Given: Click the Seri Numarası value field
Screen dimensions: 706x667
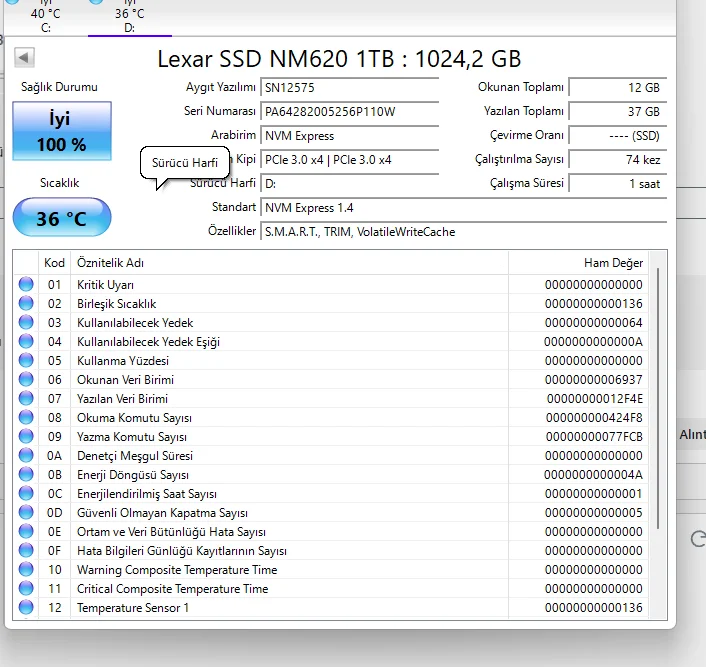Looking at the screenshot, I should point(349,112).
